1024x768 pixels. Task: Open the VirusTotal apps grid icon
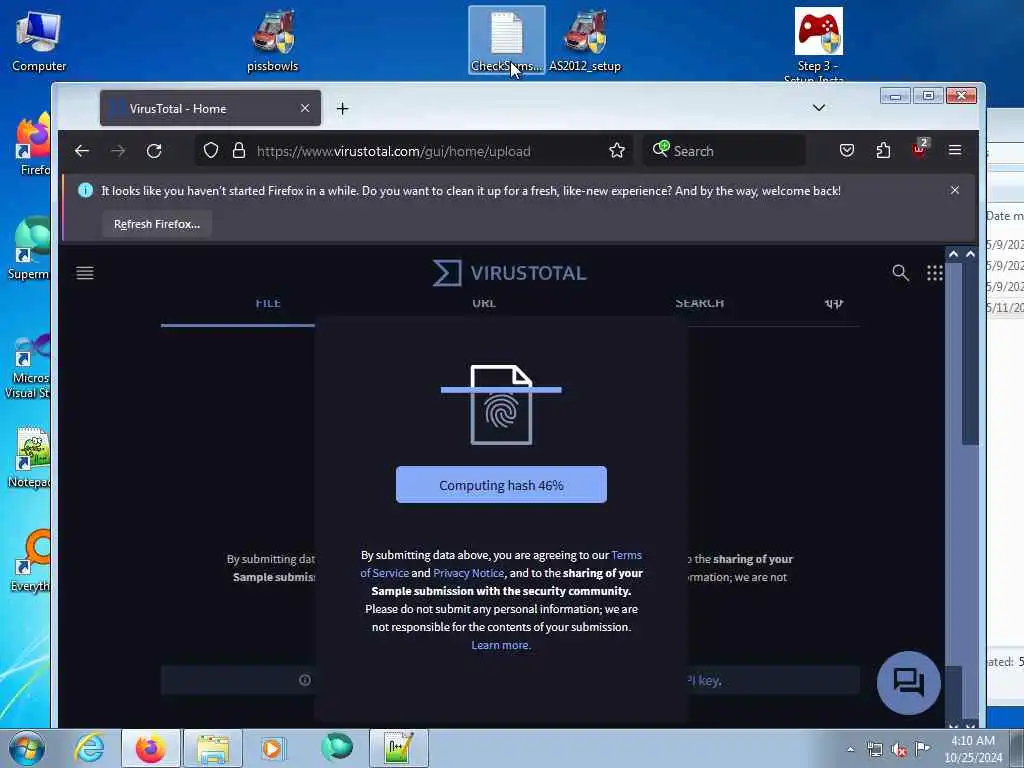(x=935, y=273)
